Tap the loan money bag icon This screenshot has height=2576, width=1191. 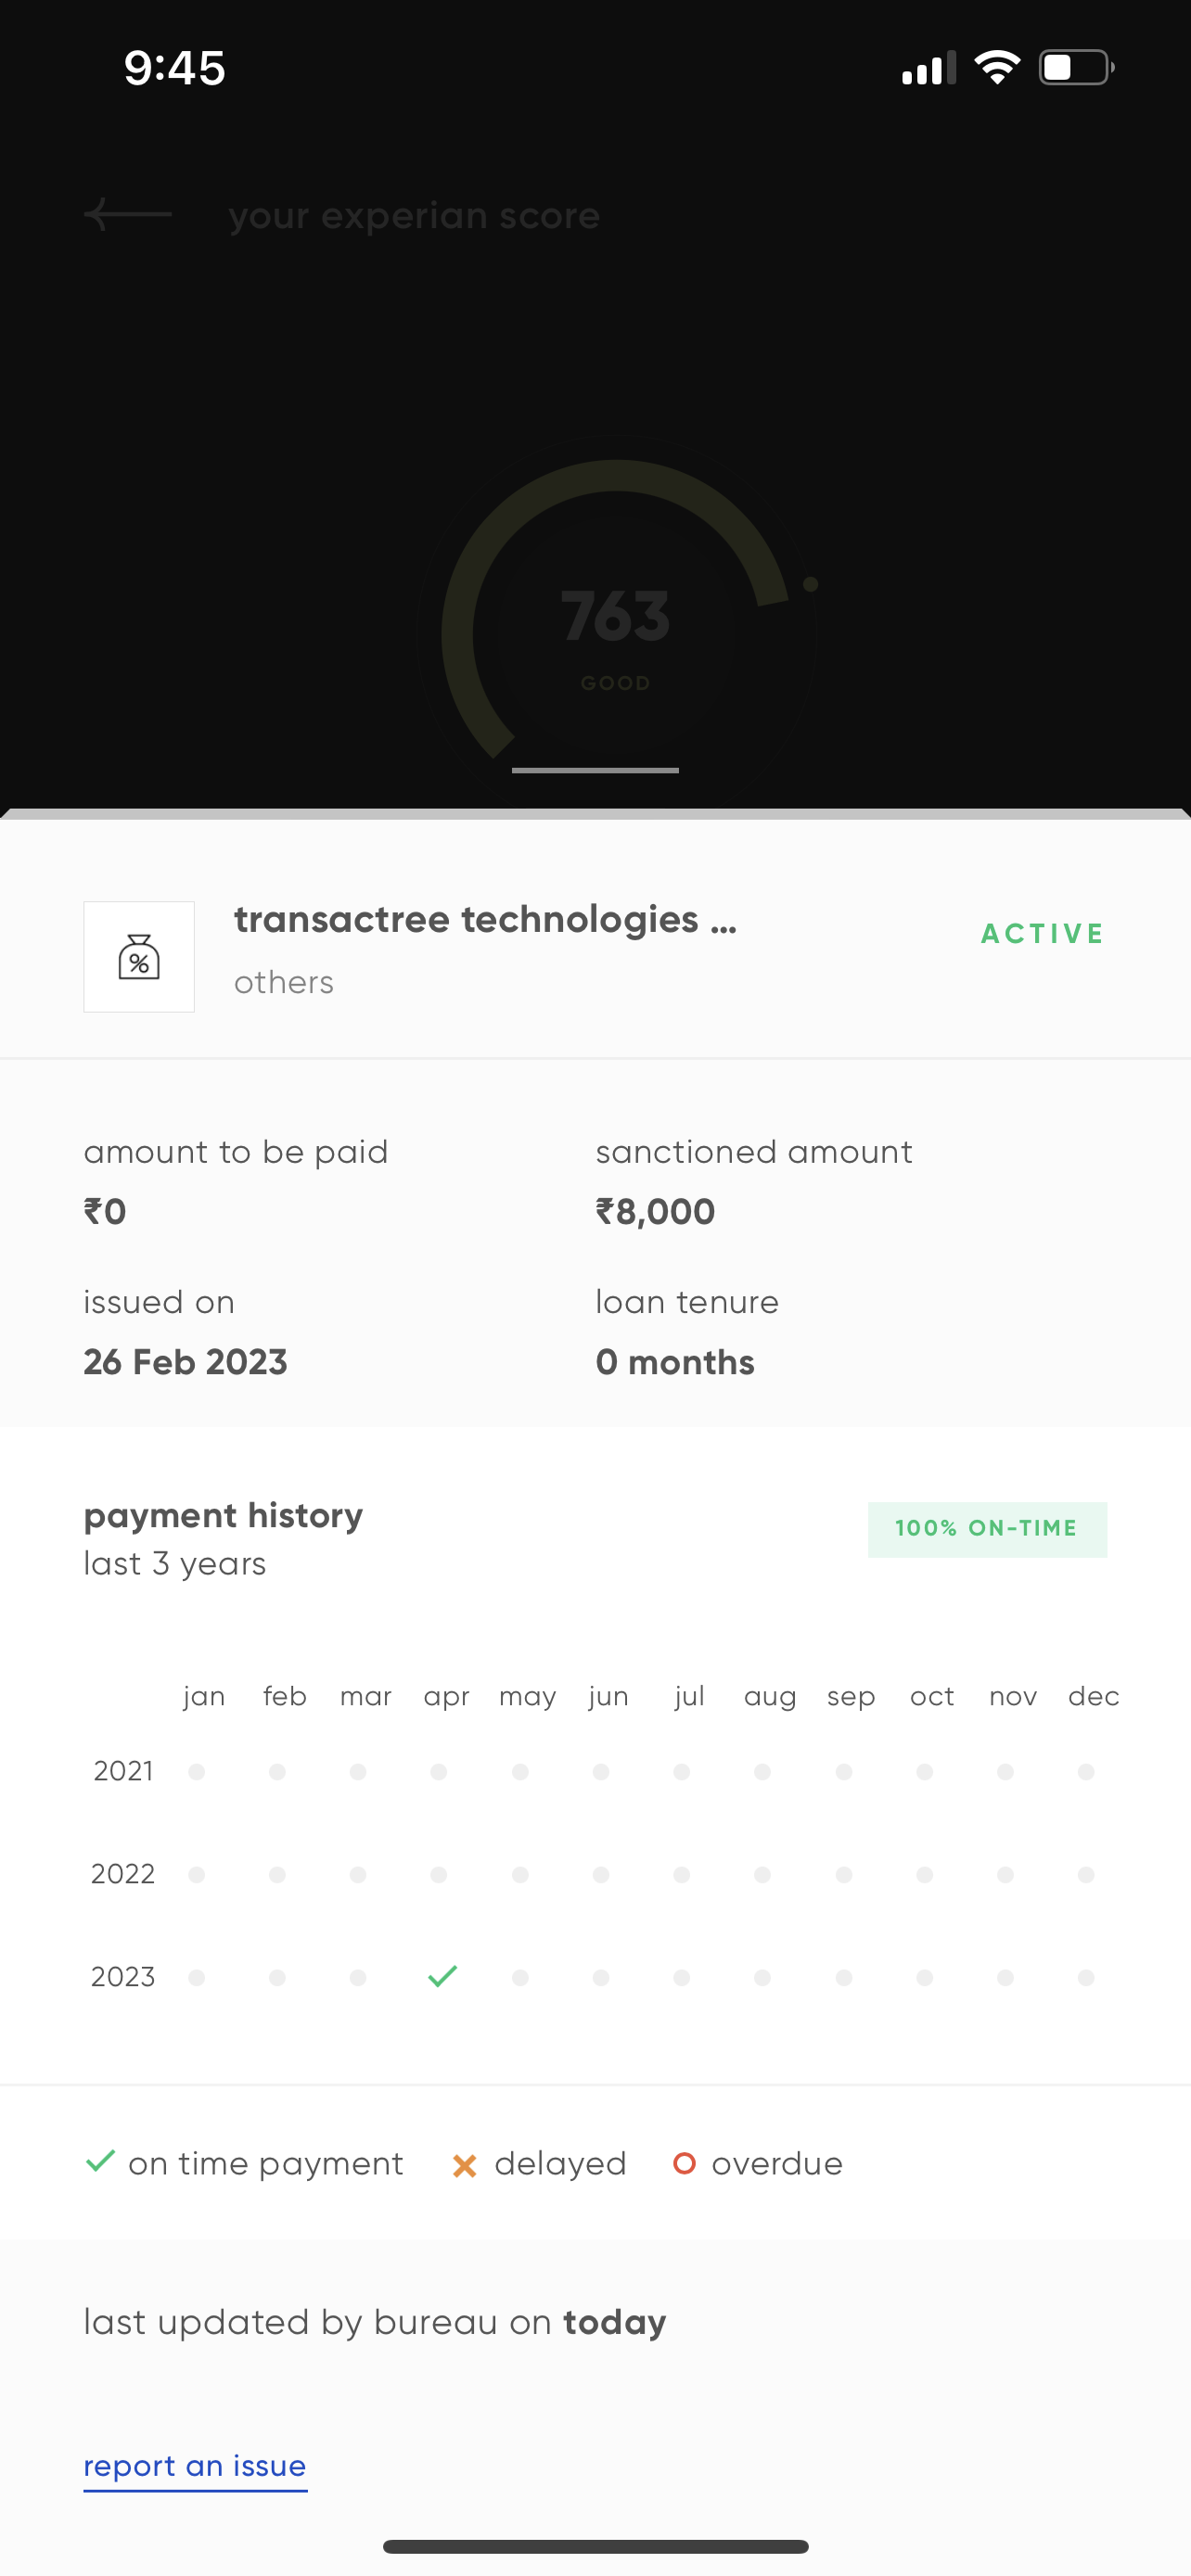[x=139, y=957]
